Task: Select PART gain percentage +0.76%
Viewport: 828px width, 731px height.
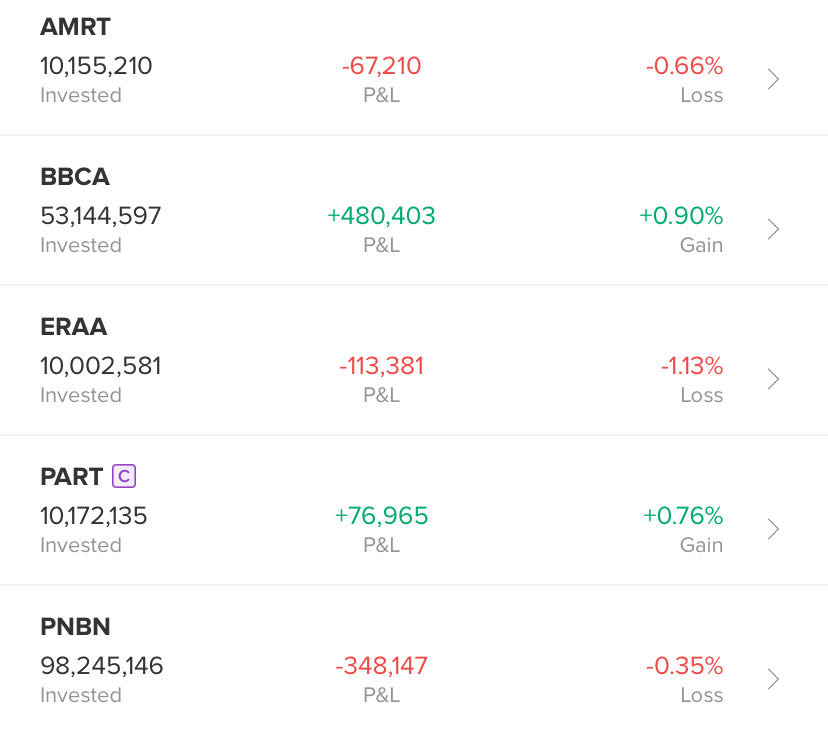Action: click(x=683, y=516)
